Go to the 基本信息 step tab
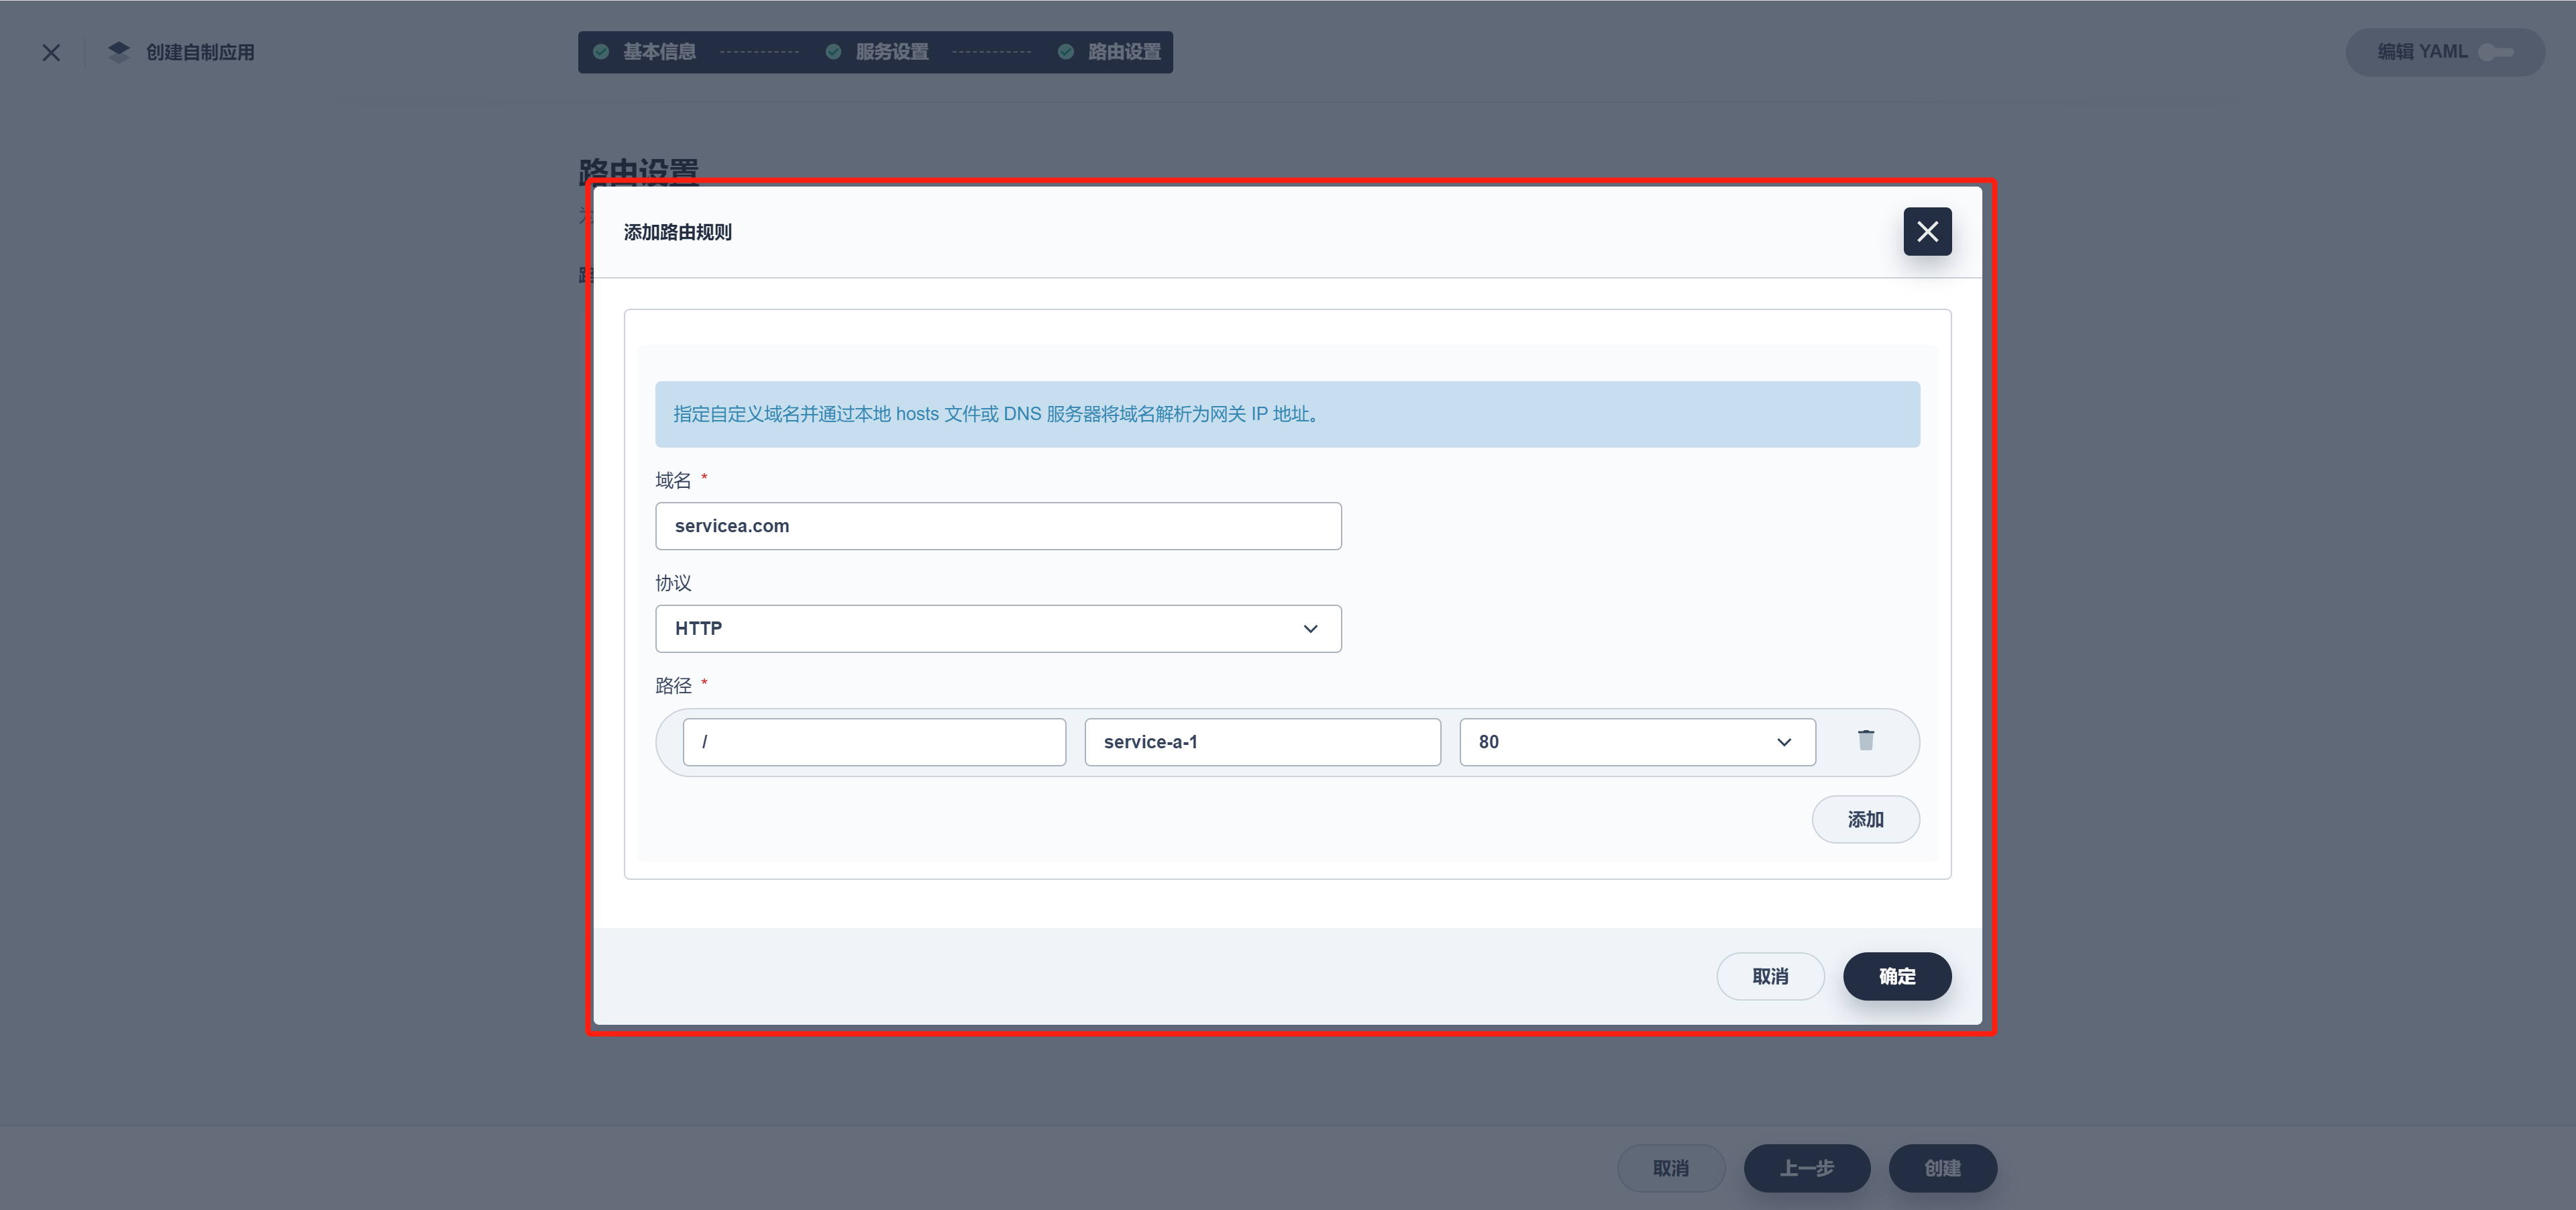Screen dimensions: 2576x1210 659,52
